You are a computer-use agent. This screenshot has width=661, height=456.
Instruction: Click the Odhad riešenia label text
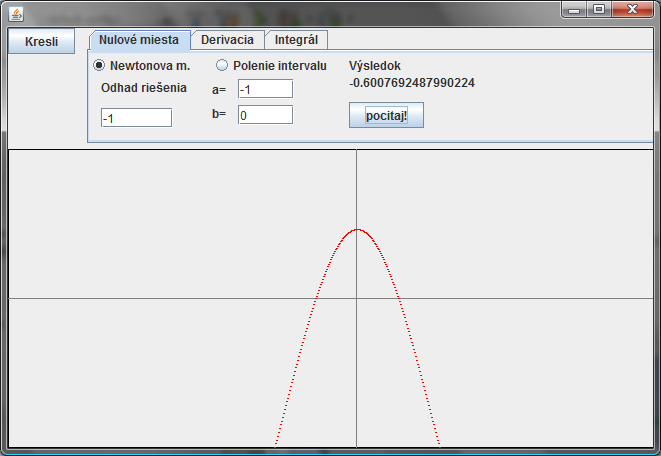(x=144, y=88)
